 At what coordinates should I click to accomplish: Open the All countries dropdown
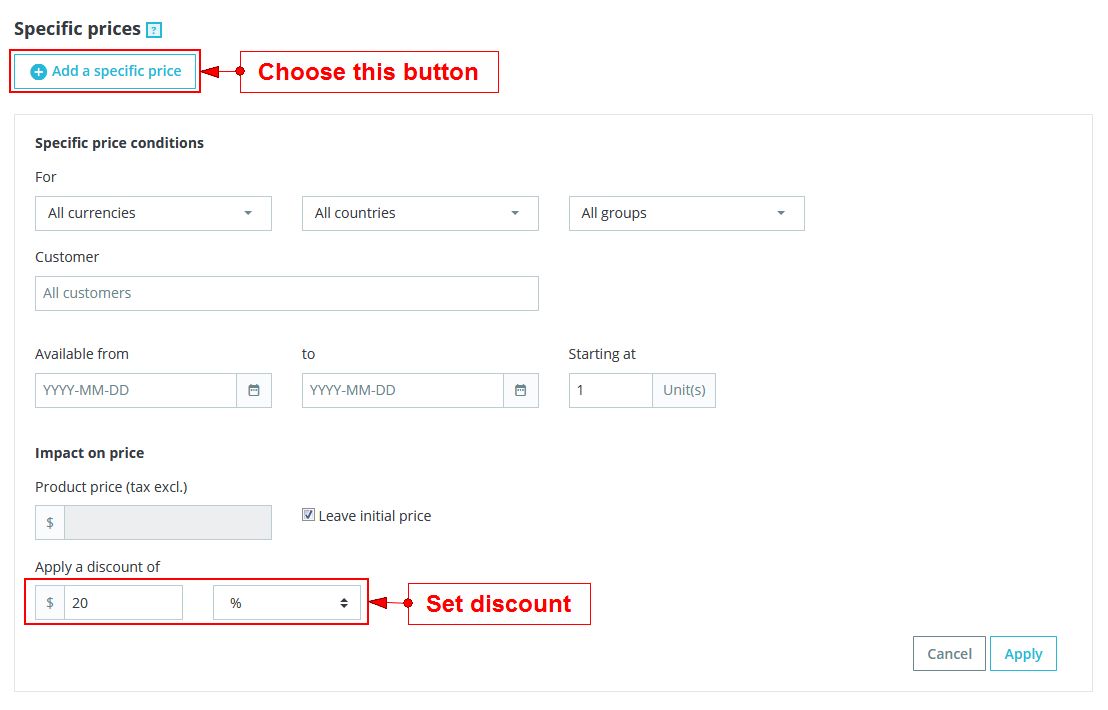point(420,213)
